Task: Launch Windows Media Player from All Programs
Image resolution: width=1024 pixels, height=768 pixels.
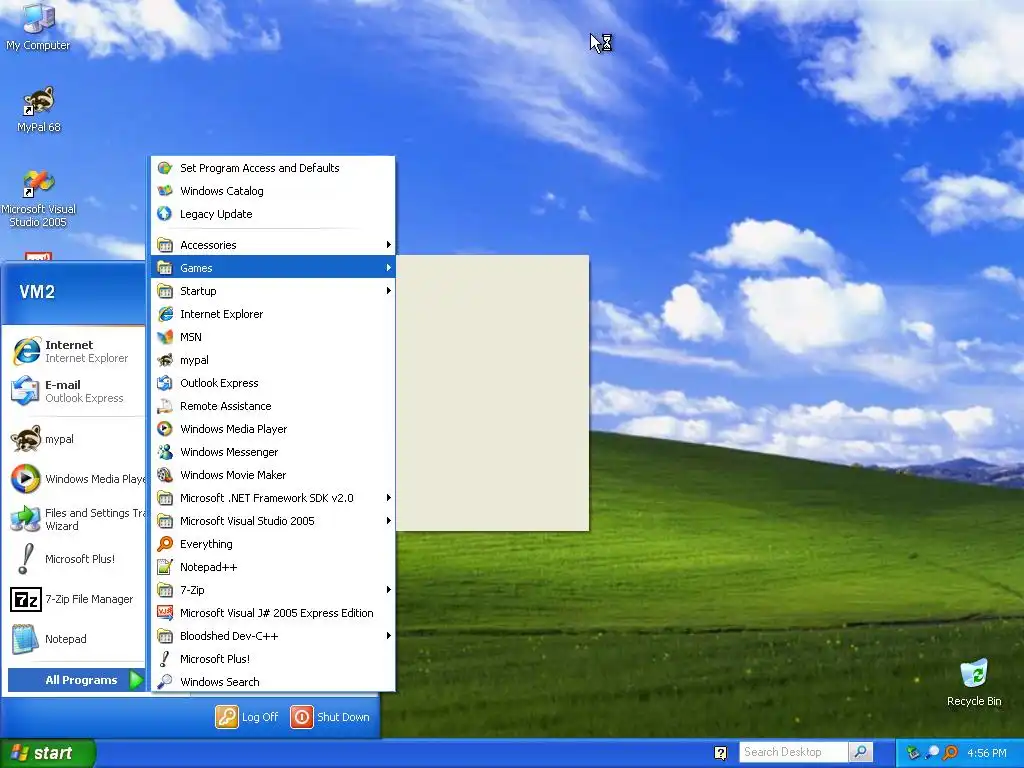Action: 273,429
